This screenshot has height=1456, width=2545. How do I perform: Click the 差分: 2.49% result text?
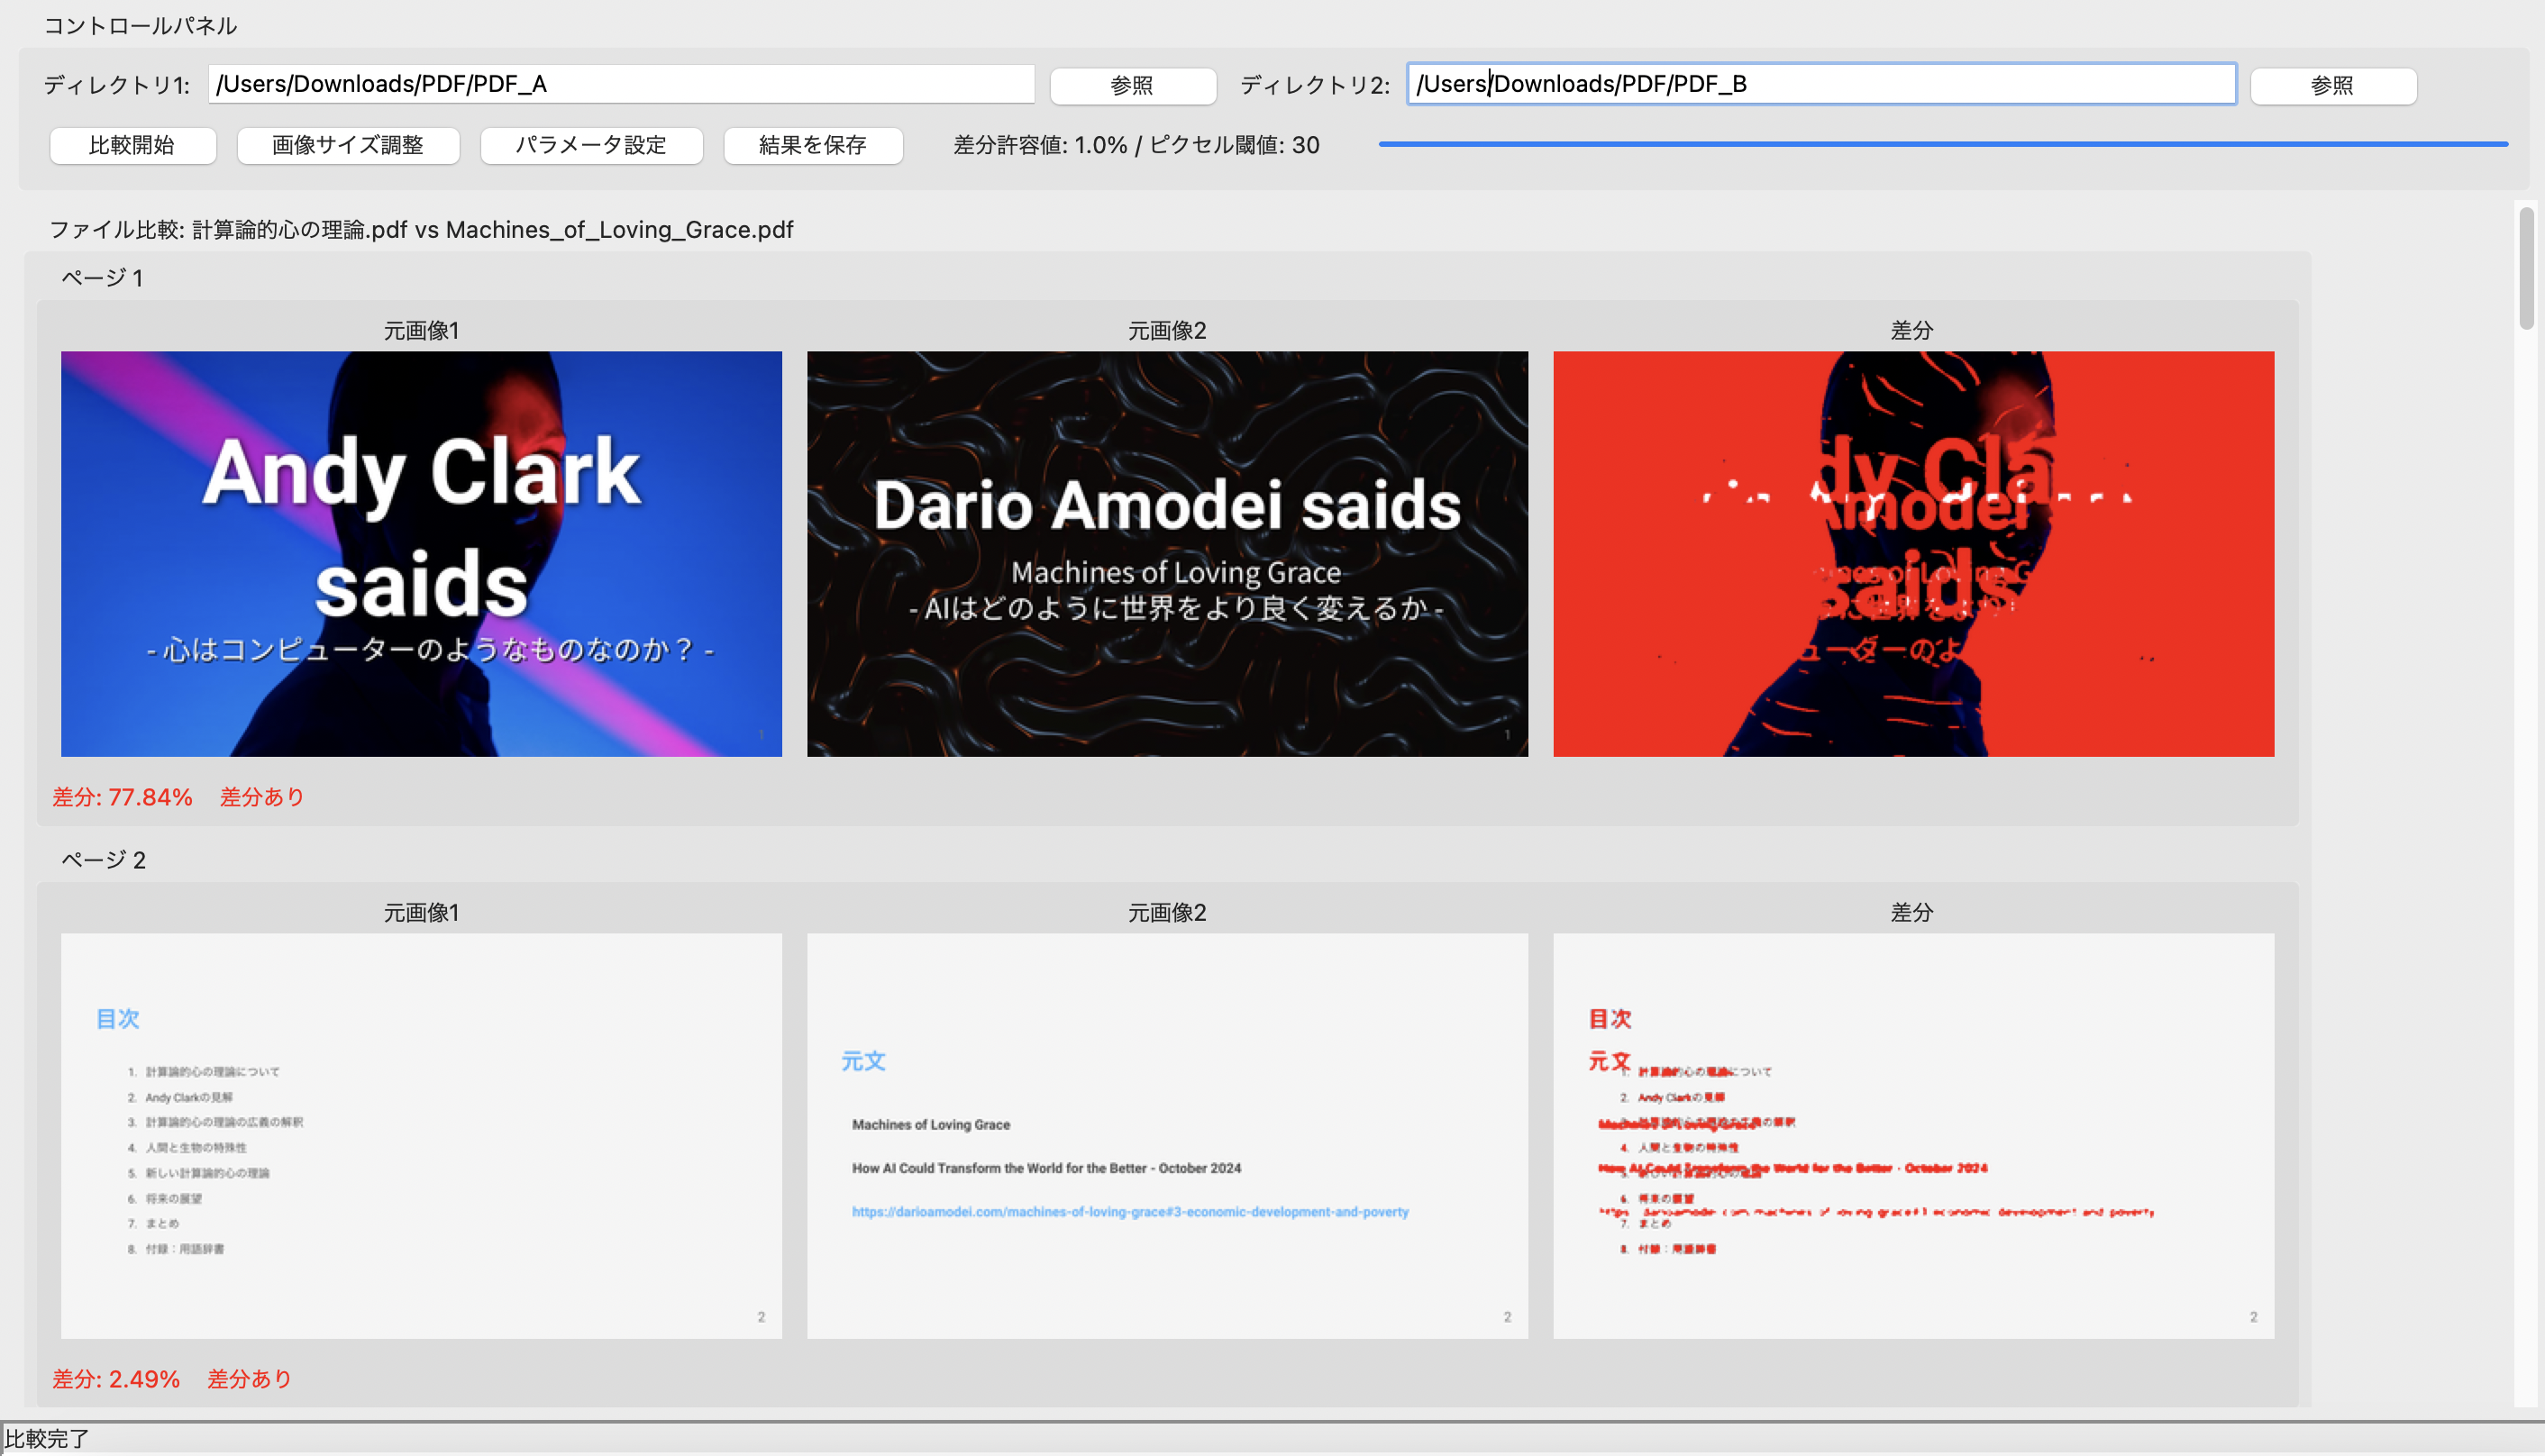[116, 1379]
